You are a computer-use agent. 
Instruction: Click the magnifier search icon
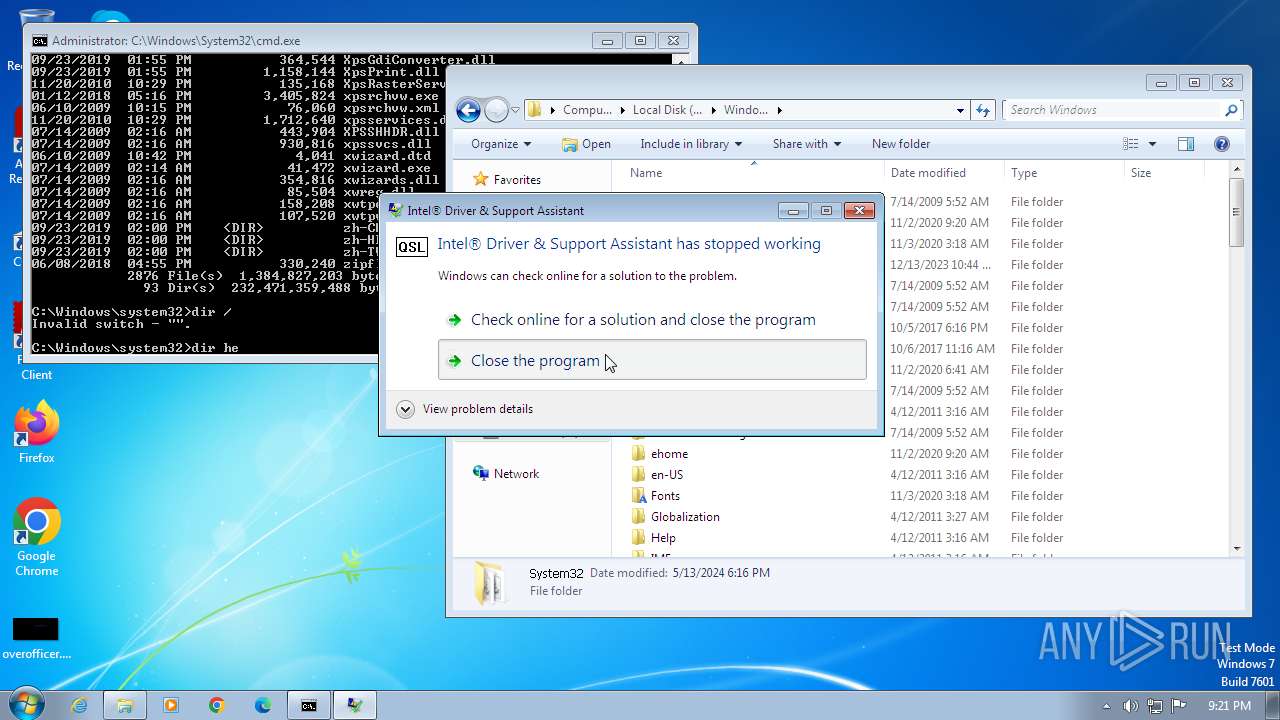tap(1231, 110)
